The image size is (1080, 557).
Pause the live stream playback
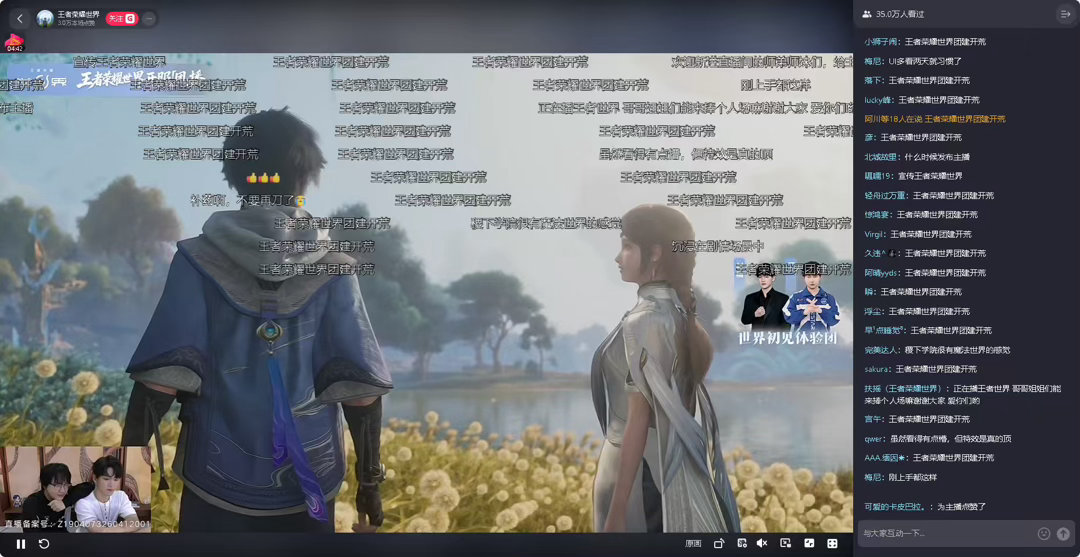pos(21,544)
